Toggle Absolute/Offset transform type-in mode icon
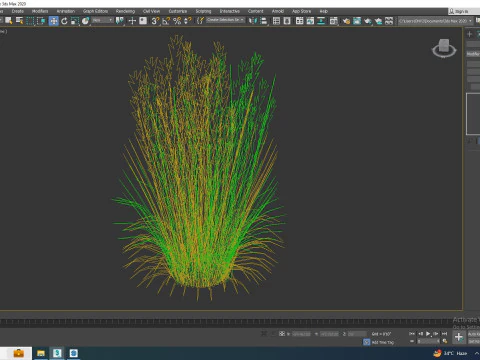Image resolution: width=480 pixels, height=360 pixels. (282, 334)
